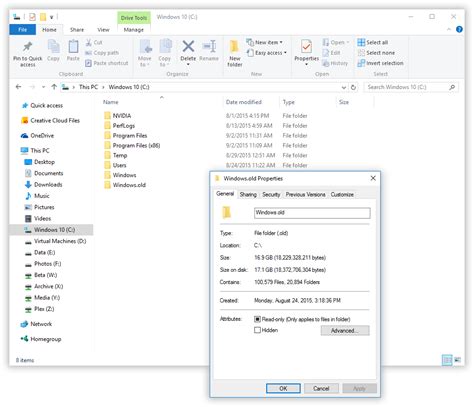Image resolution: width=474 pixels, height=407 pixels.
Task: Select OneDrive in navigation pane
Action: (x=37, y=135)
